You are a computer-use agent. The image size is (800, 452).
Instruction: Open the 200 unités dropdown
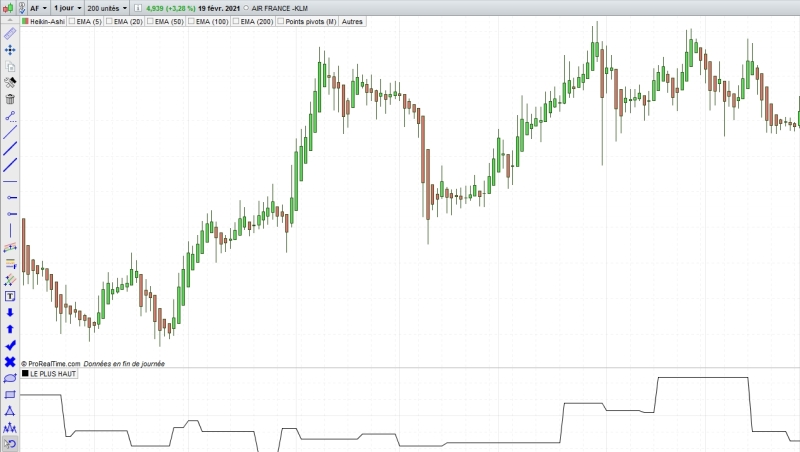(x=107, y=8)
